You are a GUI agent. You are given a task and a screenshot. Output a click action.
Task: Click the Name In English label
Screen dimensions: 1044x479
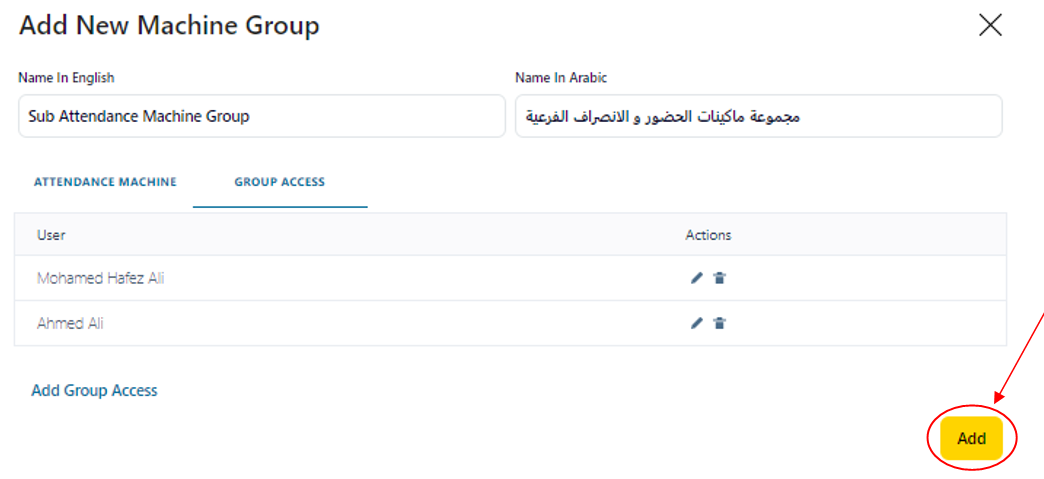pyautogui.click(x=66, y=78)
